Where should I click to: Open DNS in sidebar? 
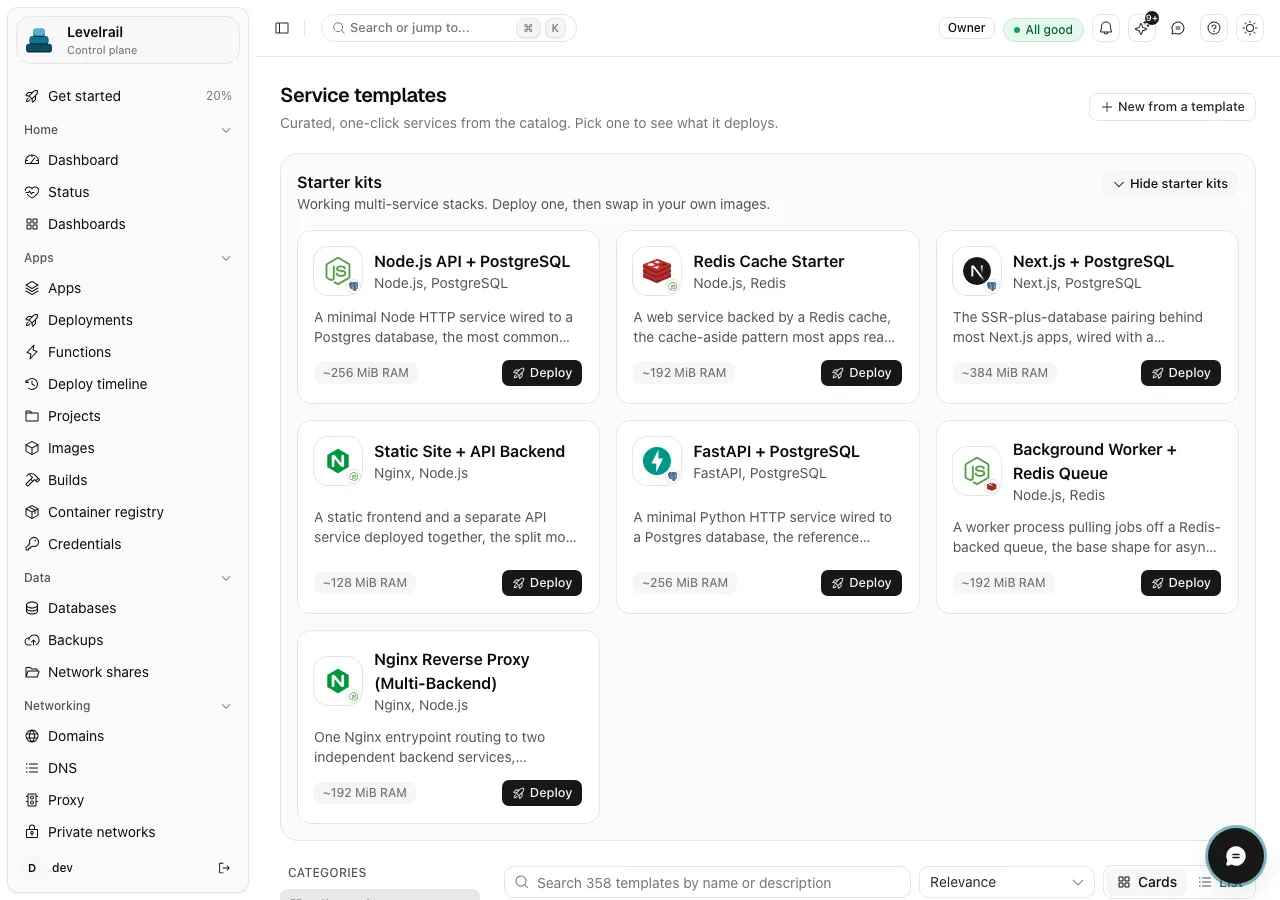[x=128, y=768]
